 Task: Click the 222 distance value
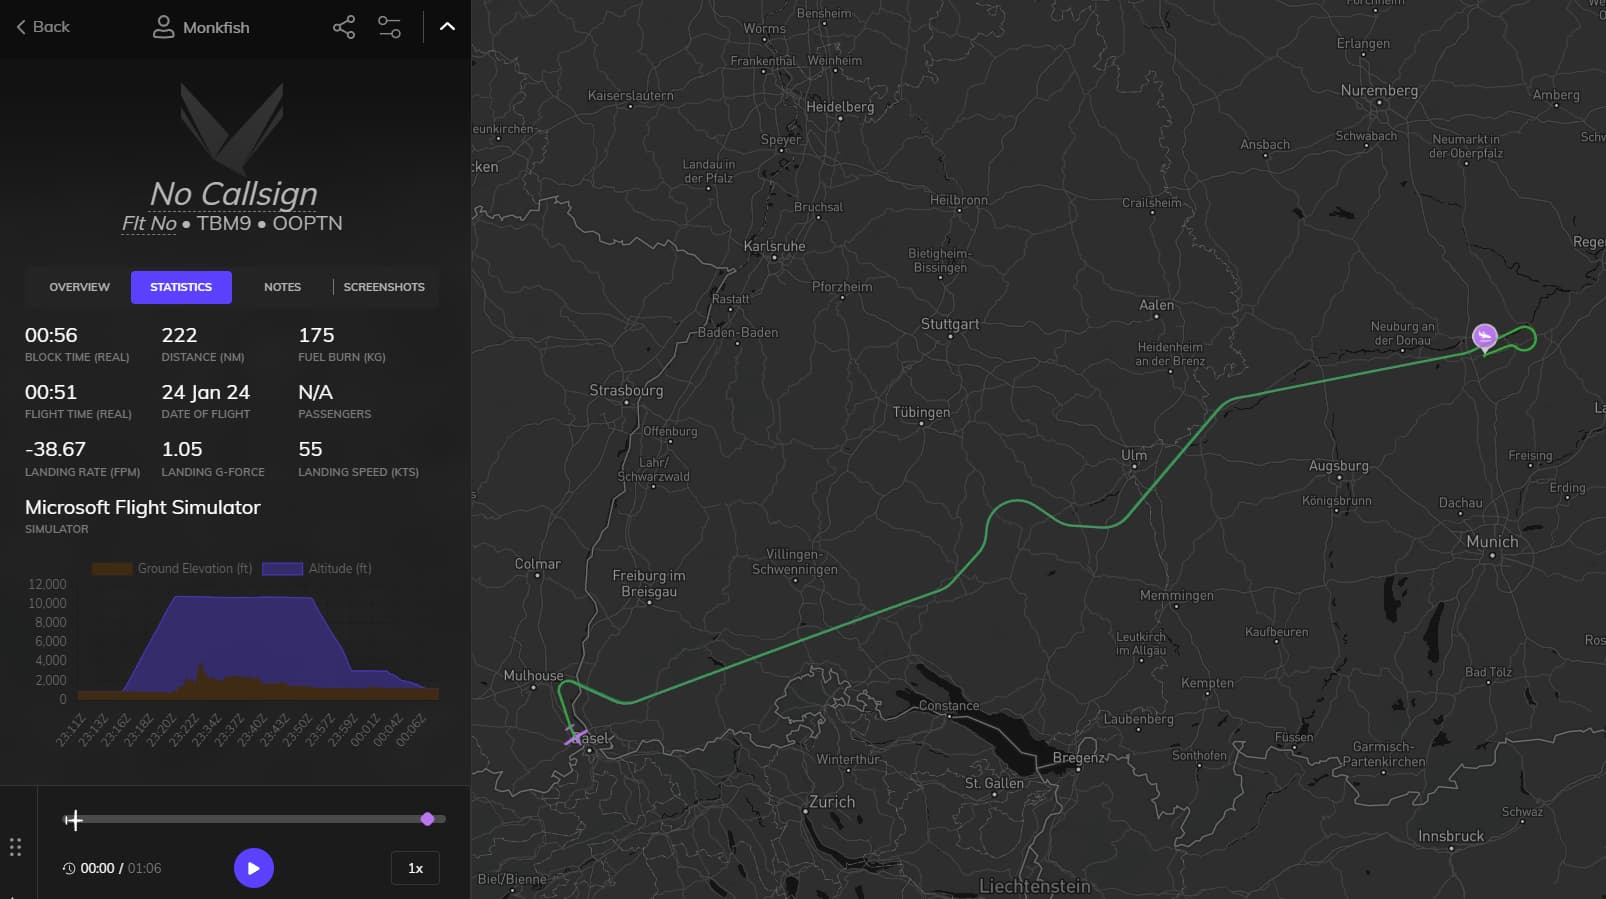[179, 335]
